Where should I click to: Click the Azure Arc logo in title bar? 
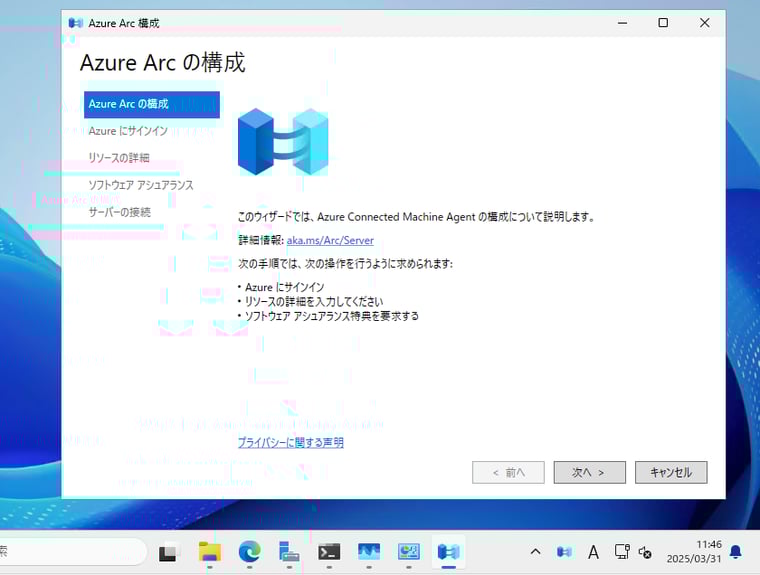coord(75,23)
